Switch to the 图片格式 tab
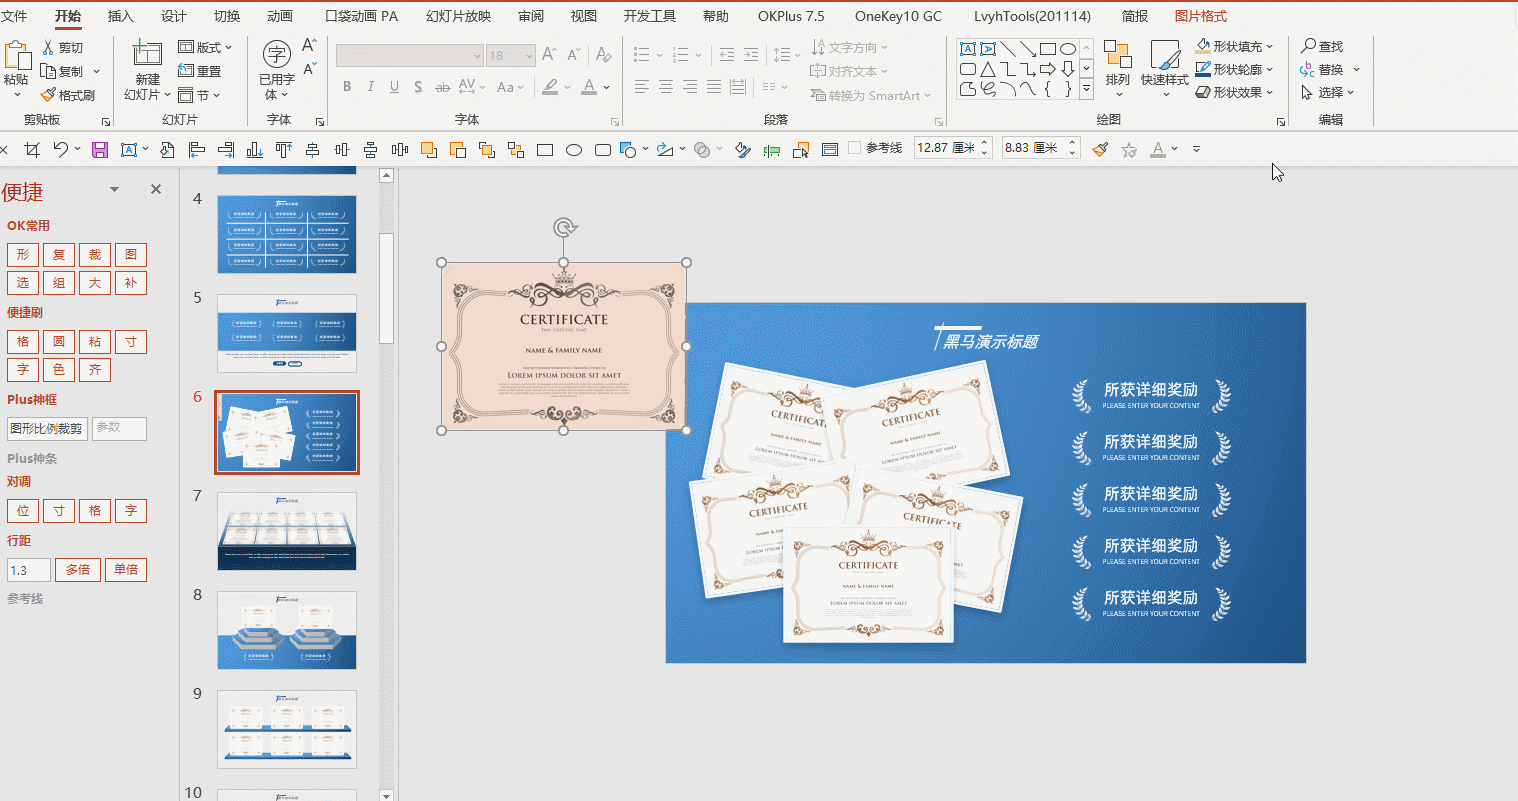Screen dimensions: 1518x801 (x=1200, y=16)
